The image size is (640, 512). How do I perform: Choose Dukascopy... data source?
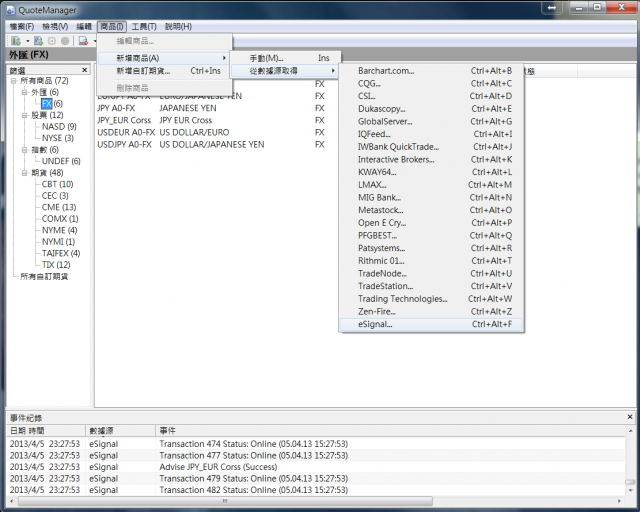pos(431,109)
